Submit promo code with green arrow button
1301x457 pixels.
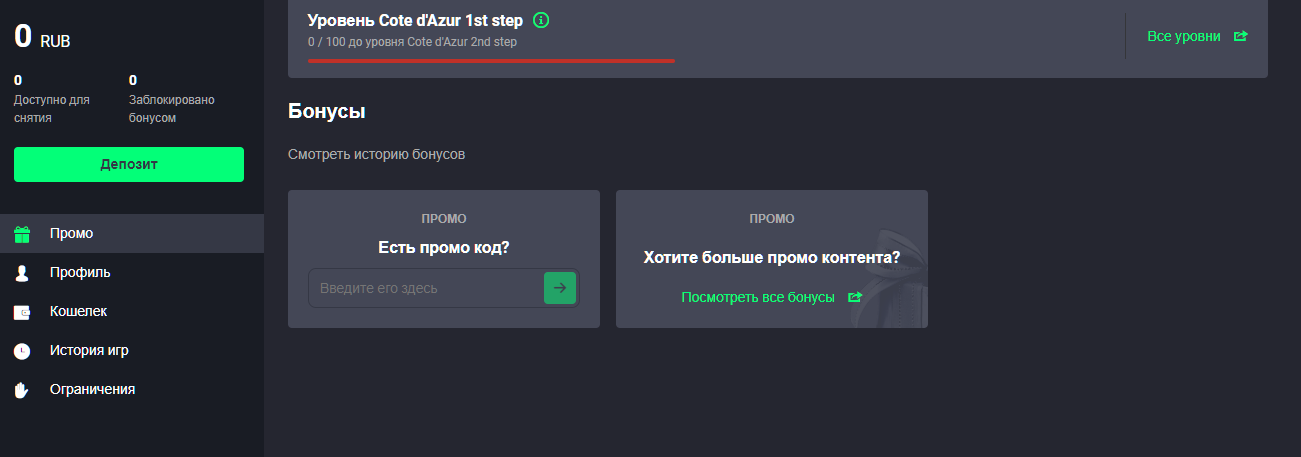click(560, 288)
